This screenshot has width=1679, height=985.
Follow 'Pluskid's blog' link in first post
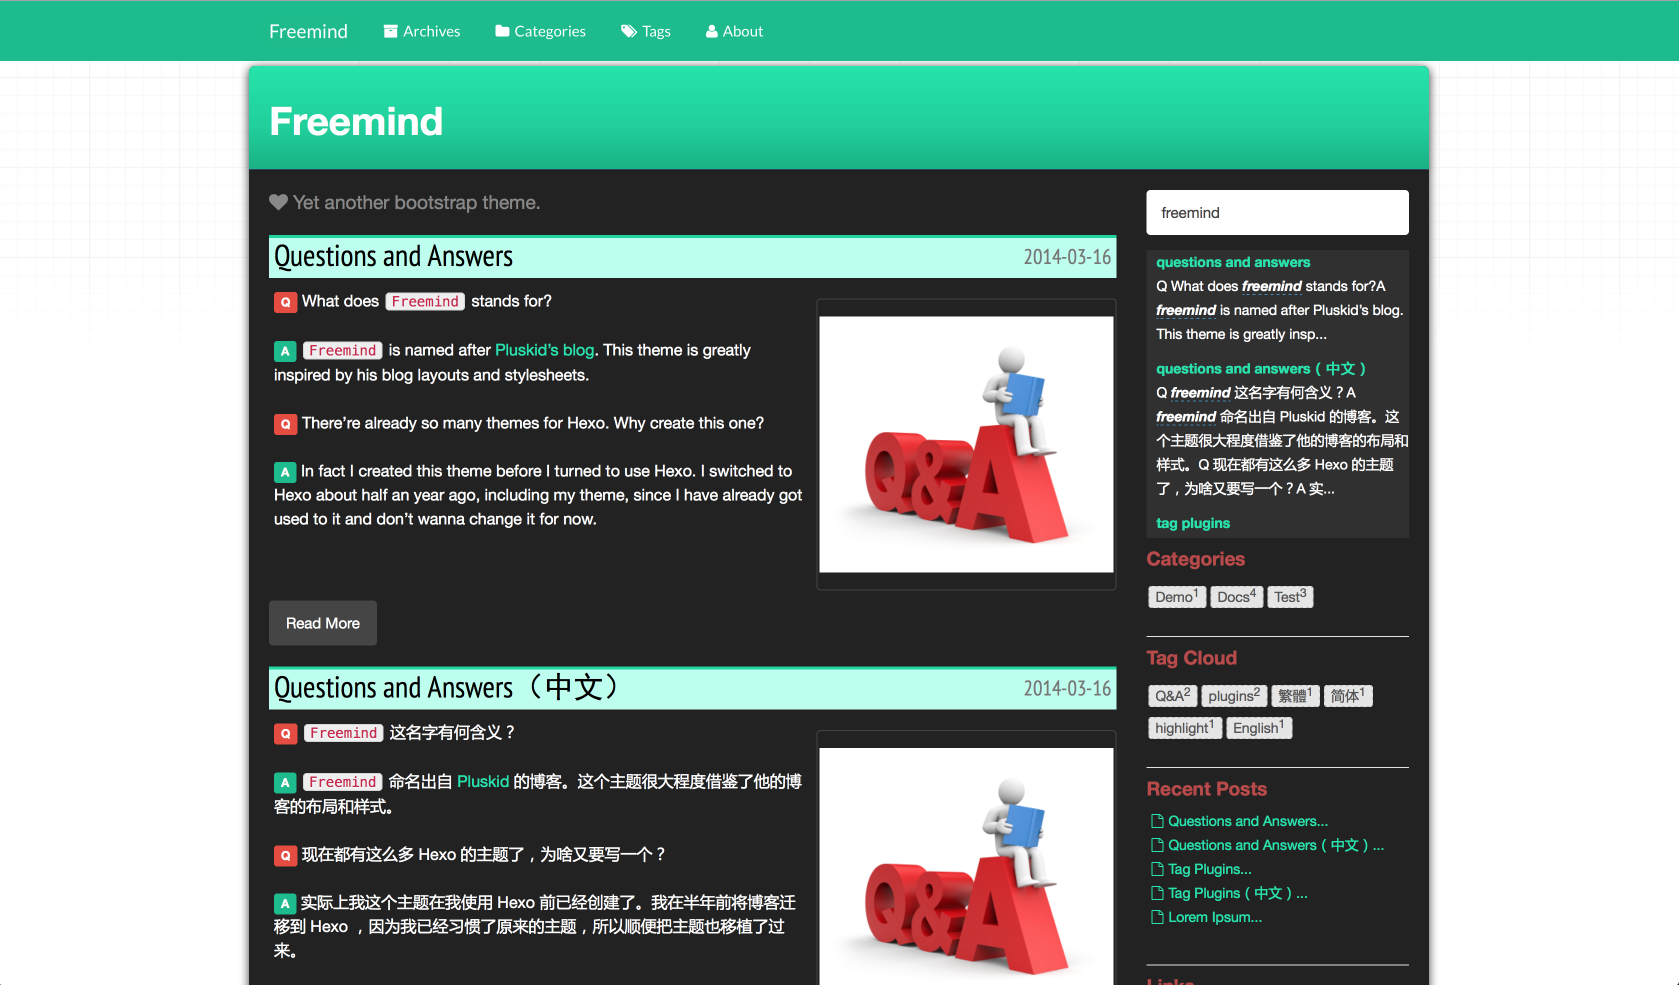pos(544,350)
